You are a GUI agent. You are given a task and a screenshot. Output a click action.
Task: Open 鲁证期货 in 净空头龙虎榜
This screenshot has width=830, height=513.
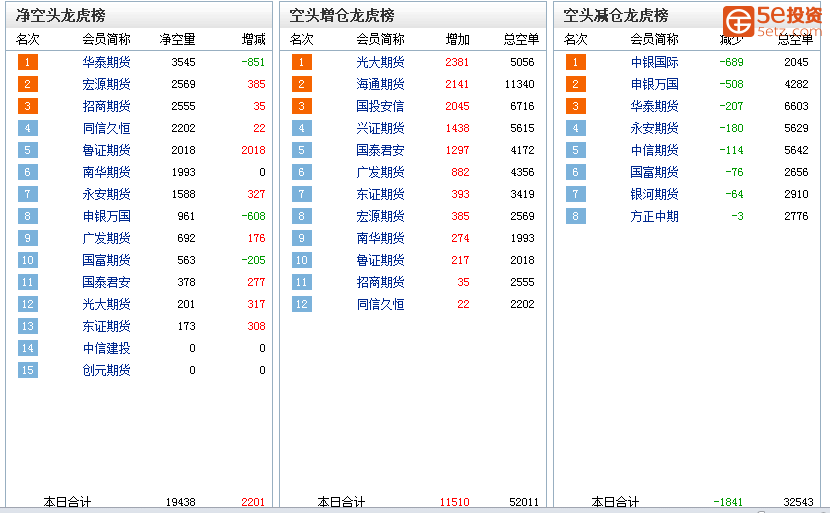click(x=106, y=150)
